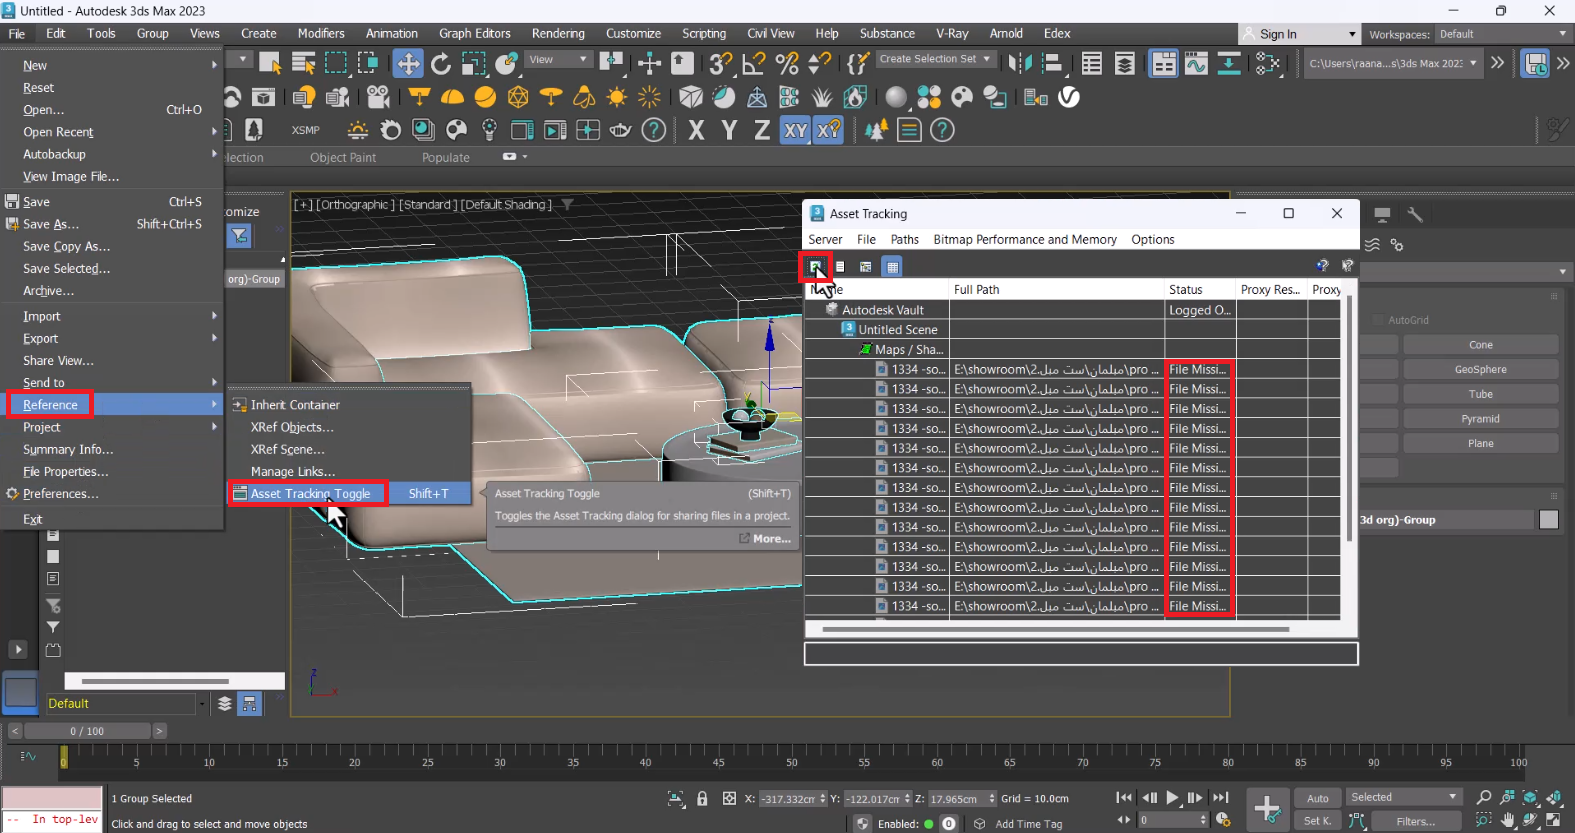The height and width of the screenshot is (833, 1575).
Task: Open the Rendering menu
Action: click(x=558, y=33)
